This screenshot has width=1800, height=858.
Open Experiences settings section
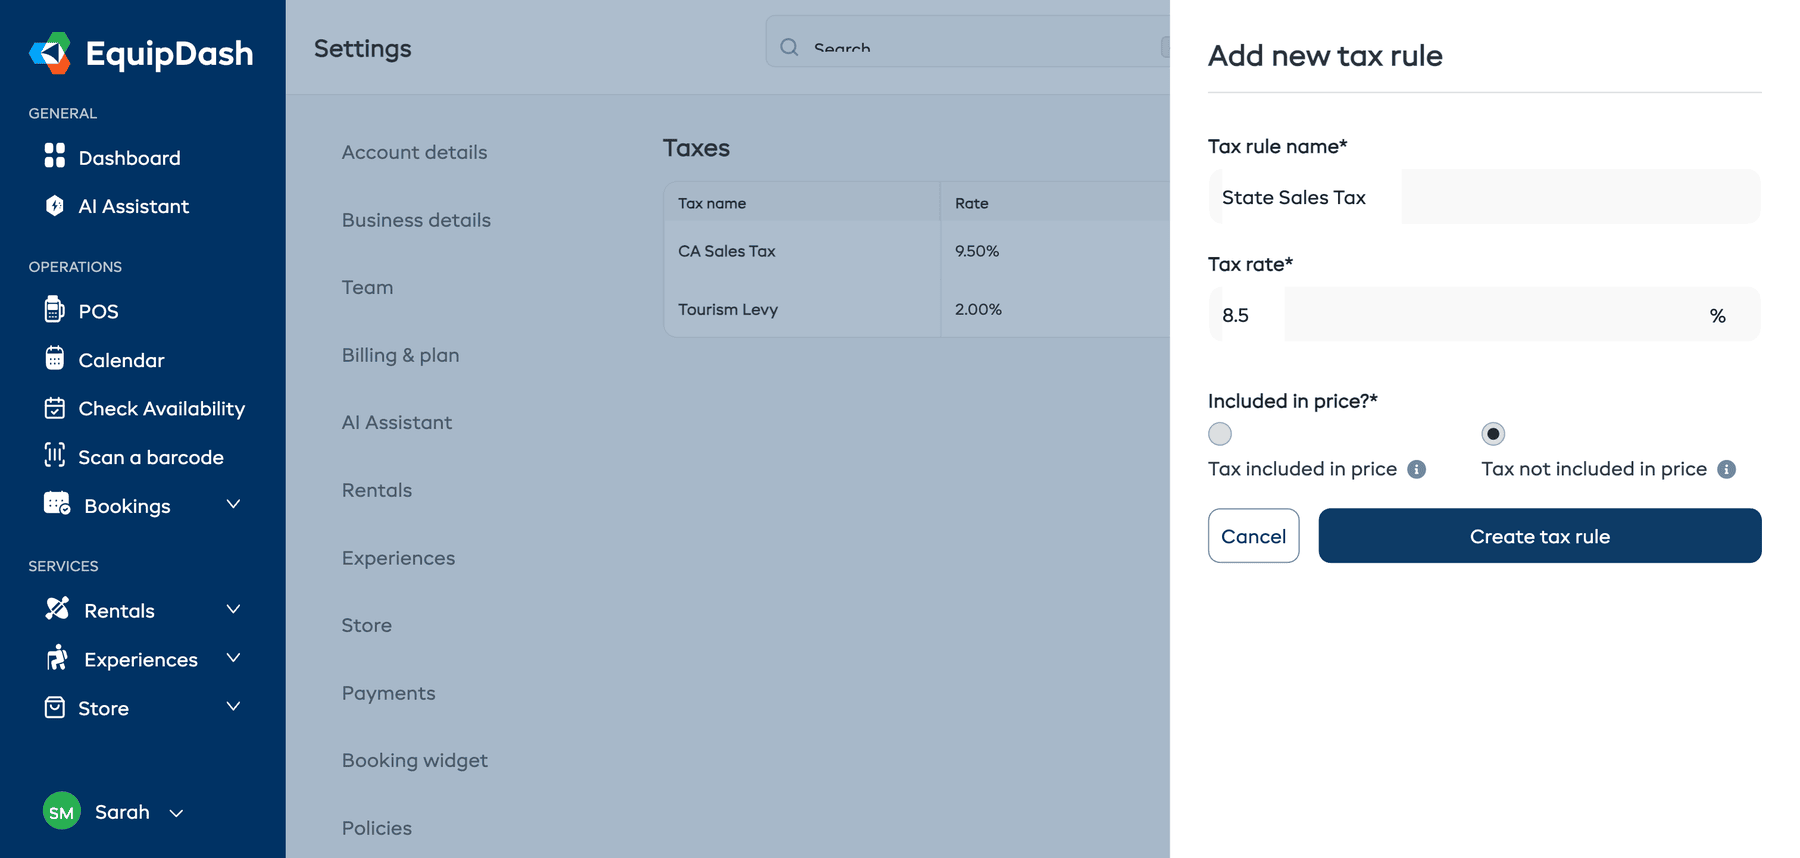(398, 558)
